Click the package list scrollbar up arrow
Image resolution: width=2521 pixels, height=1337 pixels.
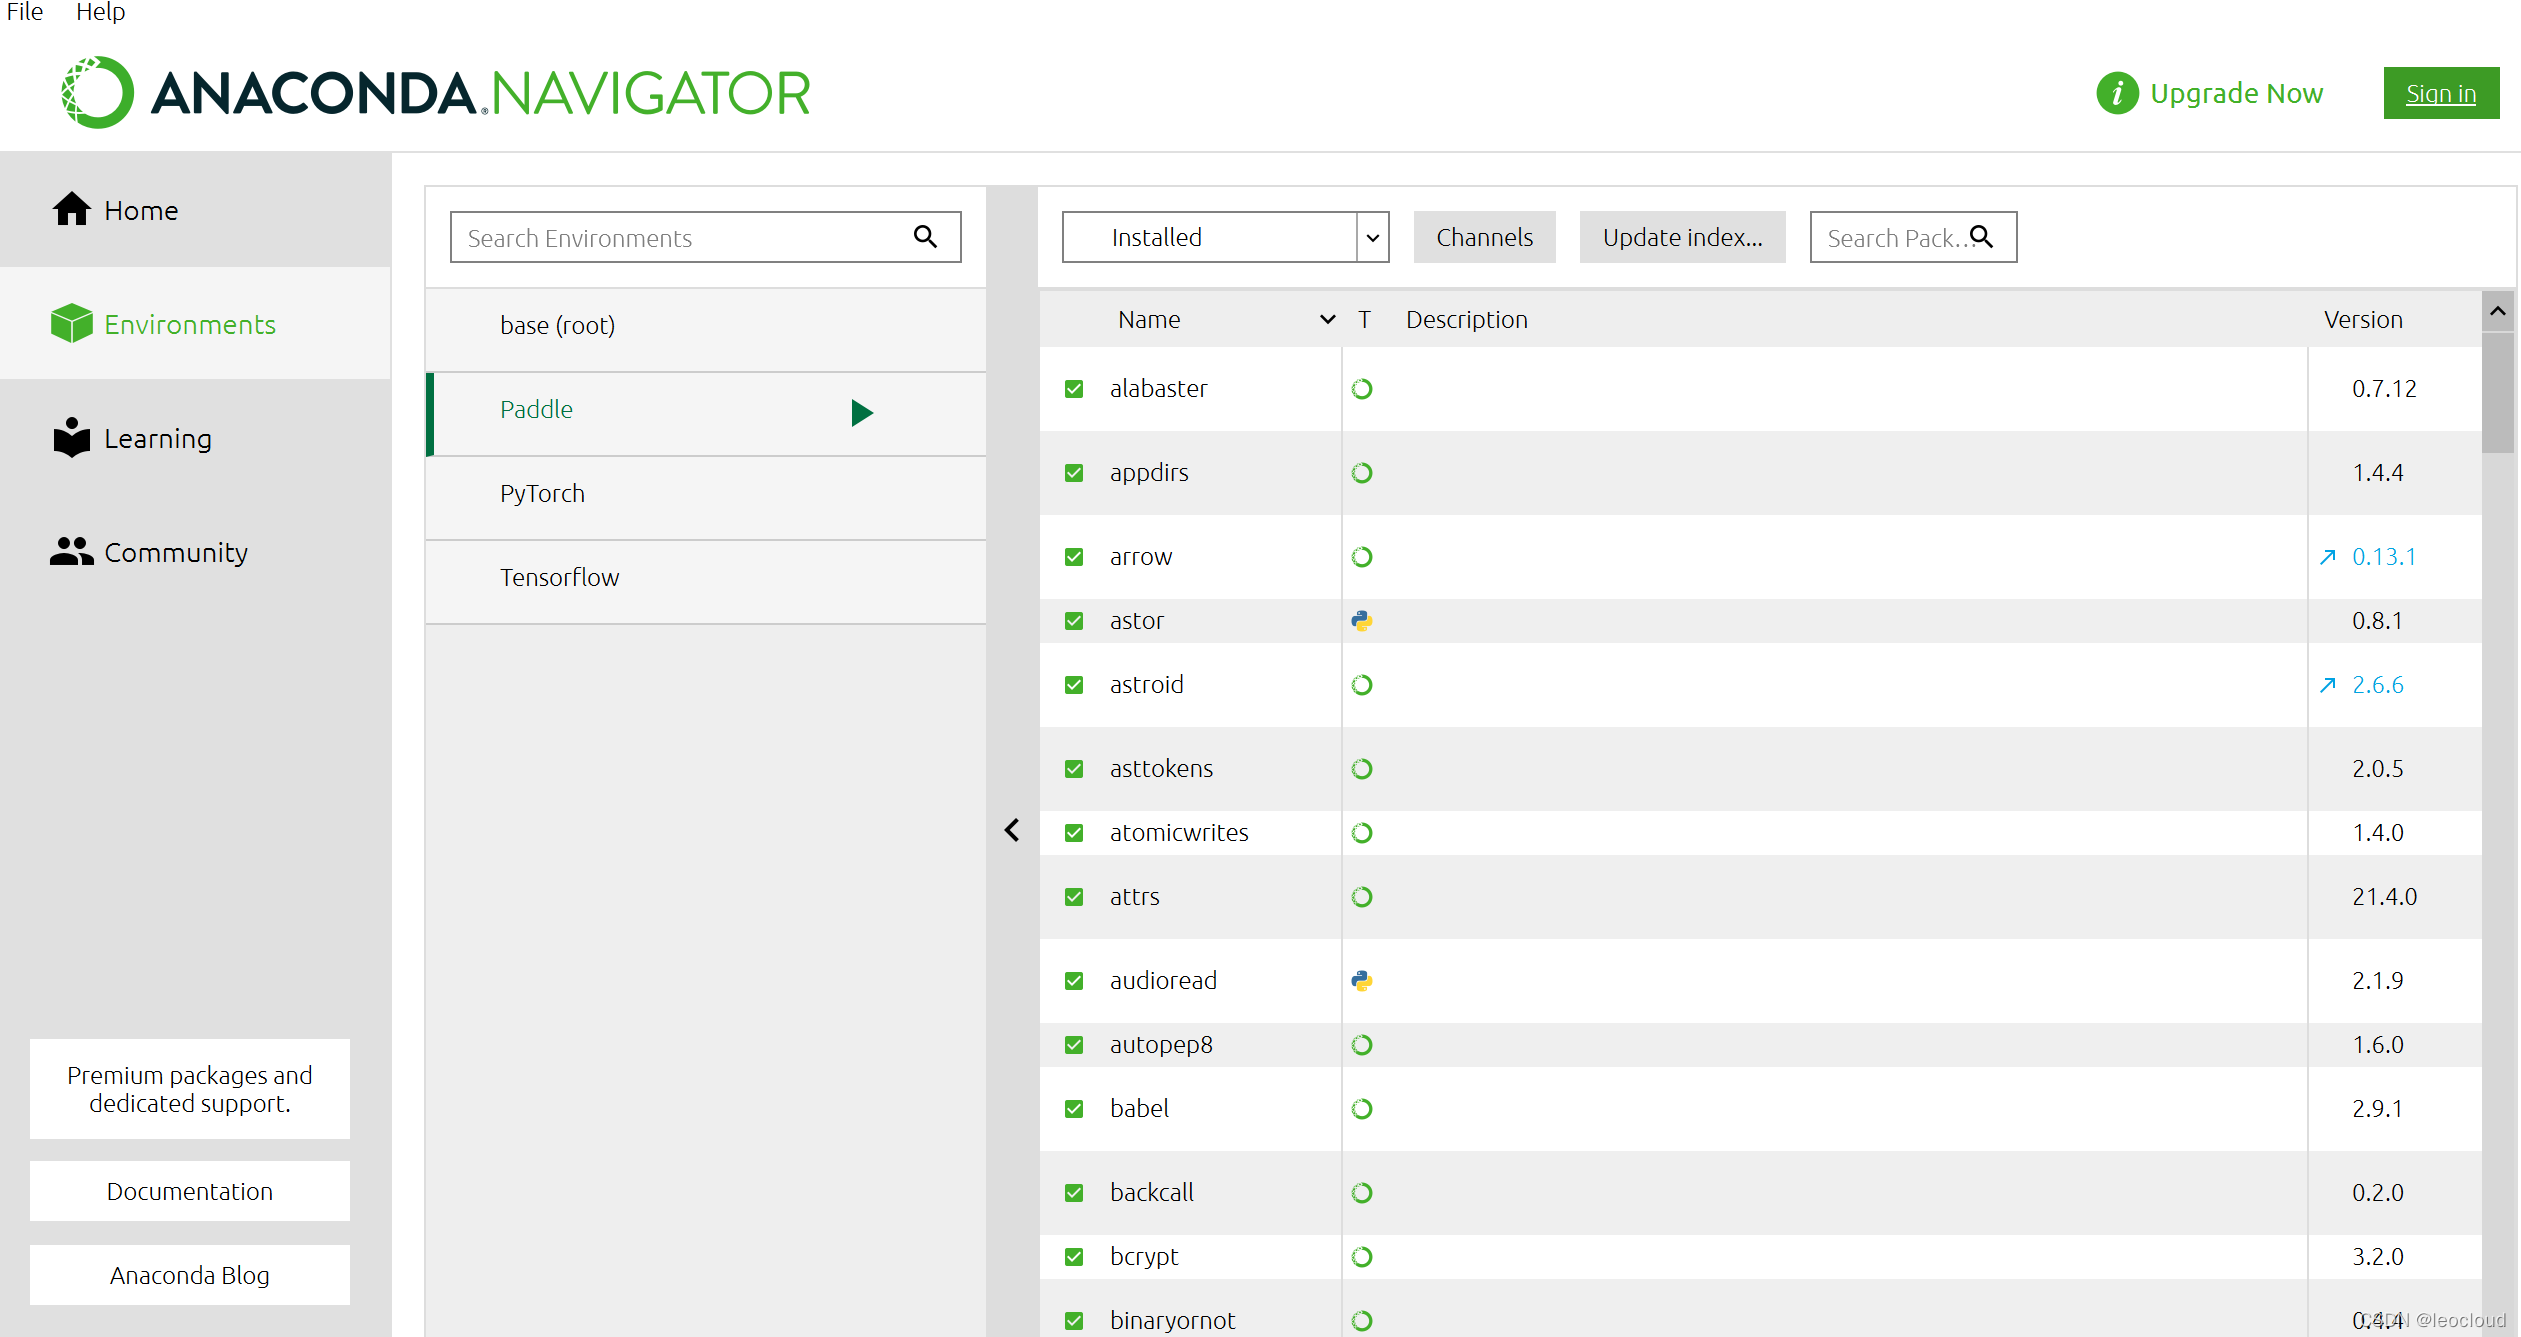(2497, 311)
